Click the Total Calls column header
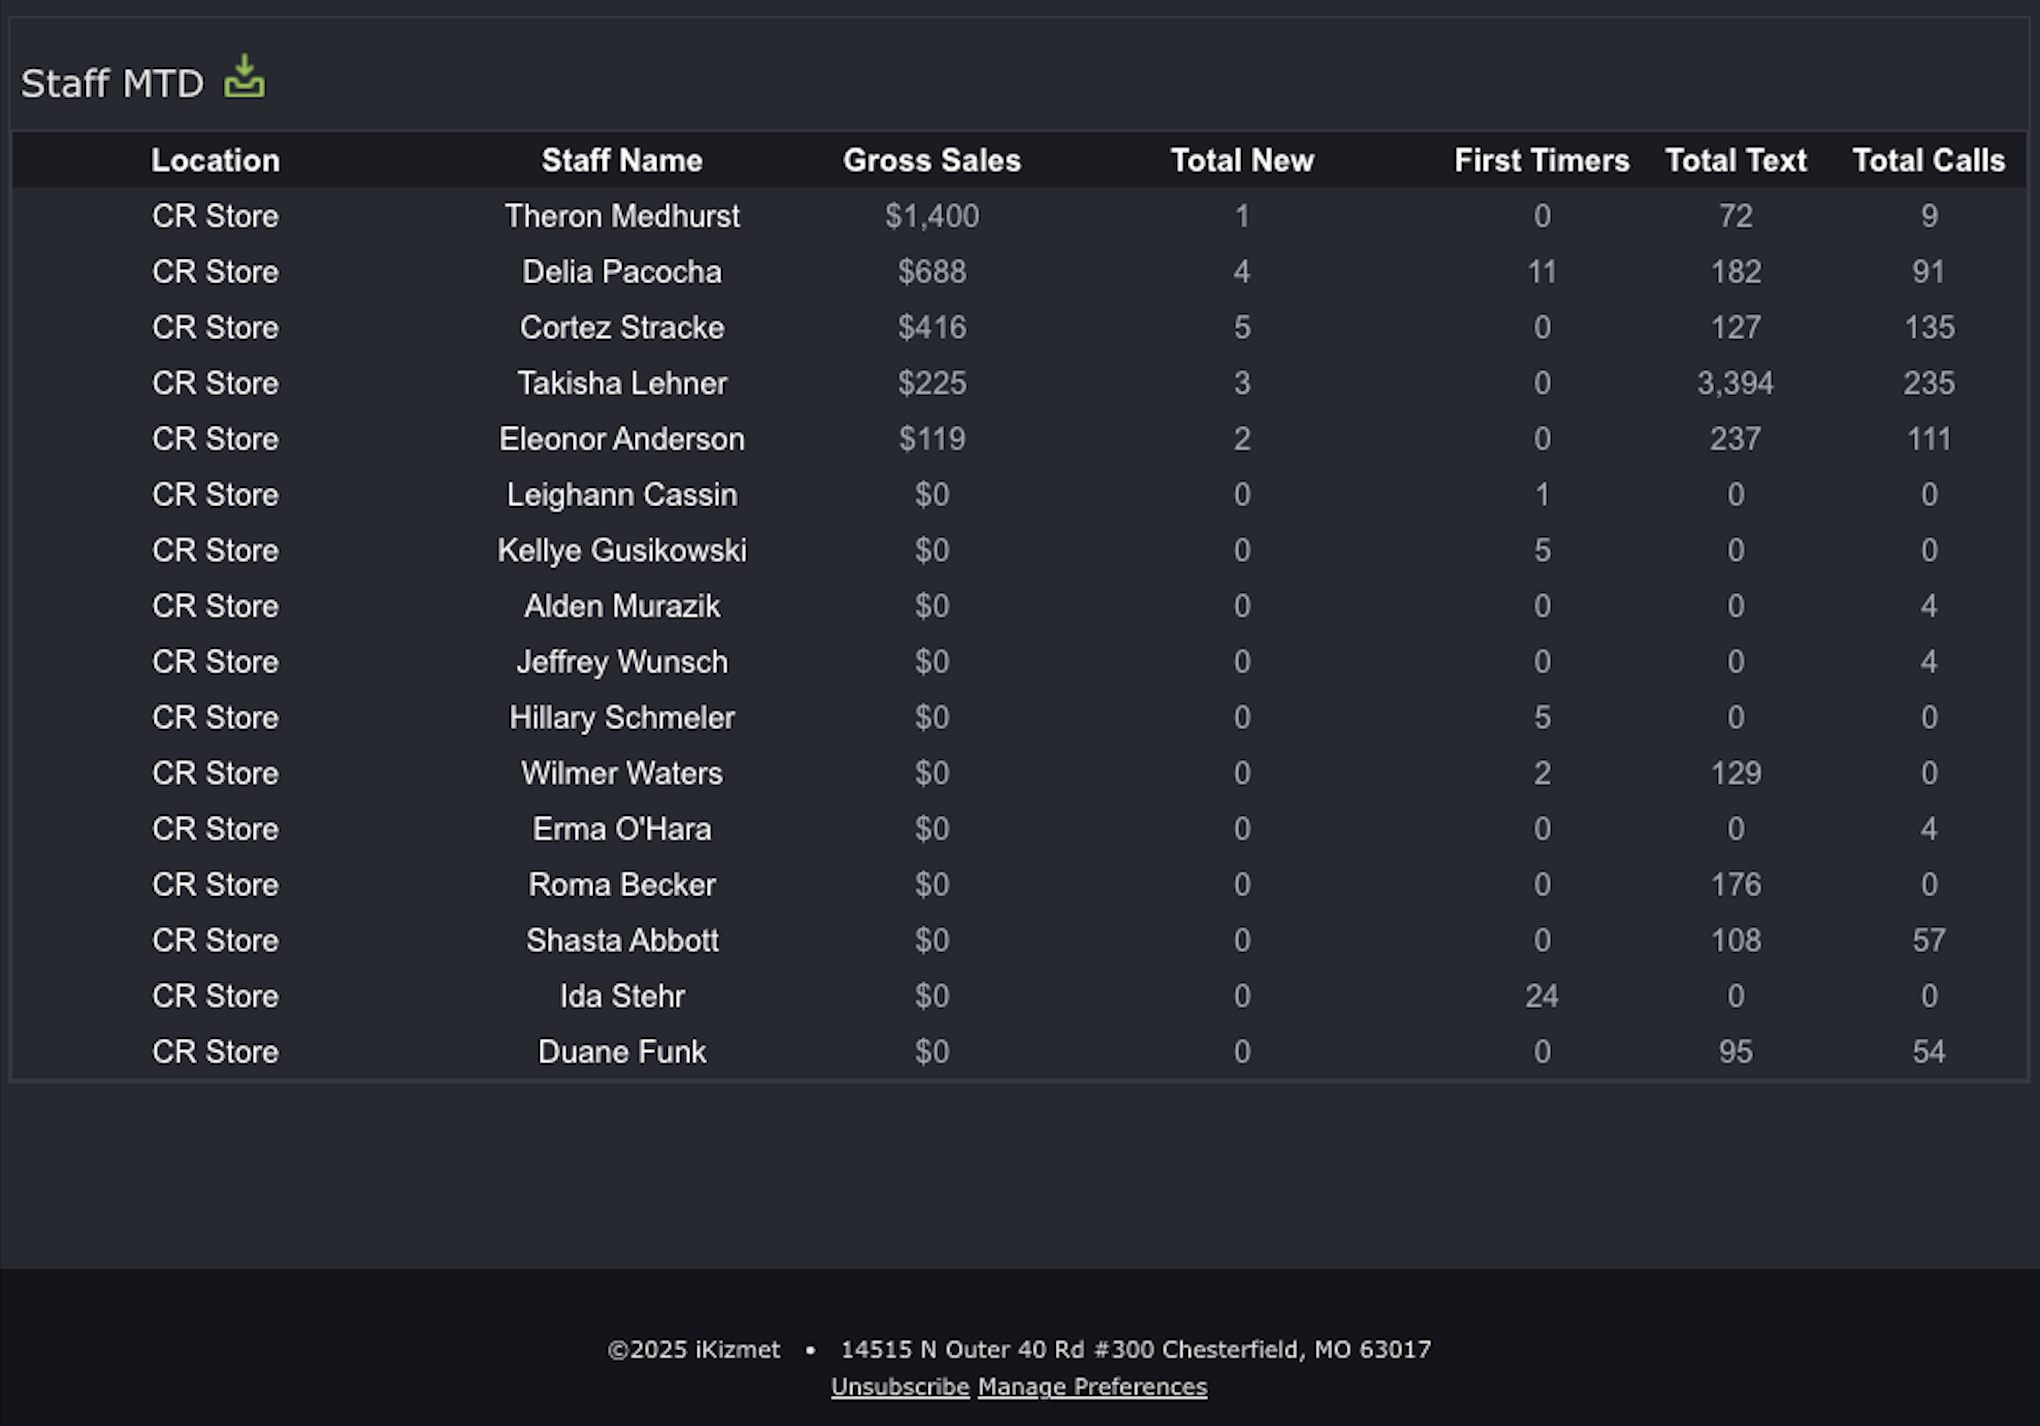This screenshot has height=1426, width=2040. tap(1929, 160)
